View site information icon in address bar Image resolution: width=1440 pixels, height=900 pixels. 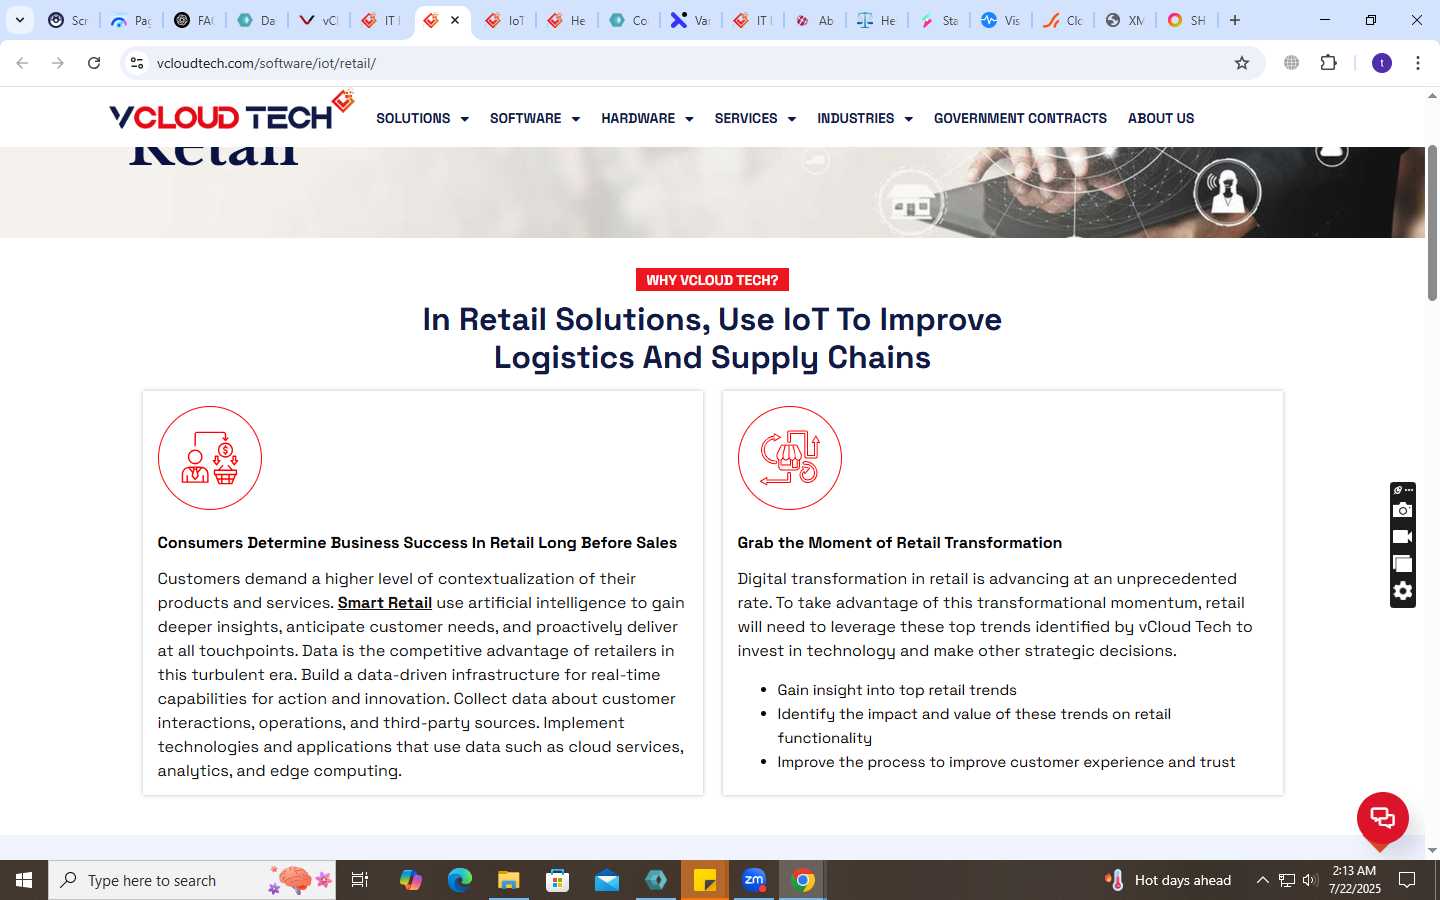click(137, 63)
